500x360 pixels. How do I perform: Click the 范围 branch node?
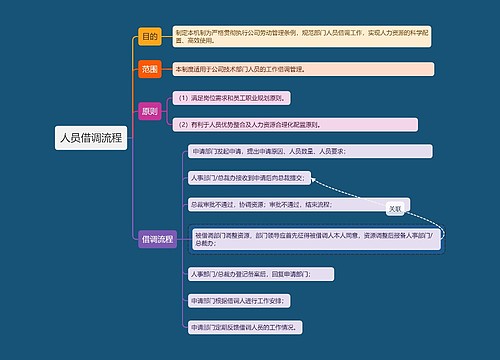point(150,69)
